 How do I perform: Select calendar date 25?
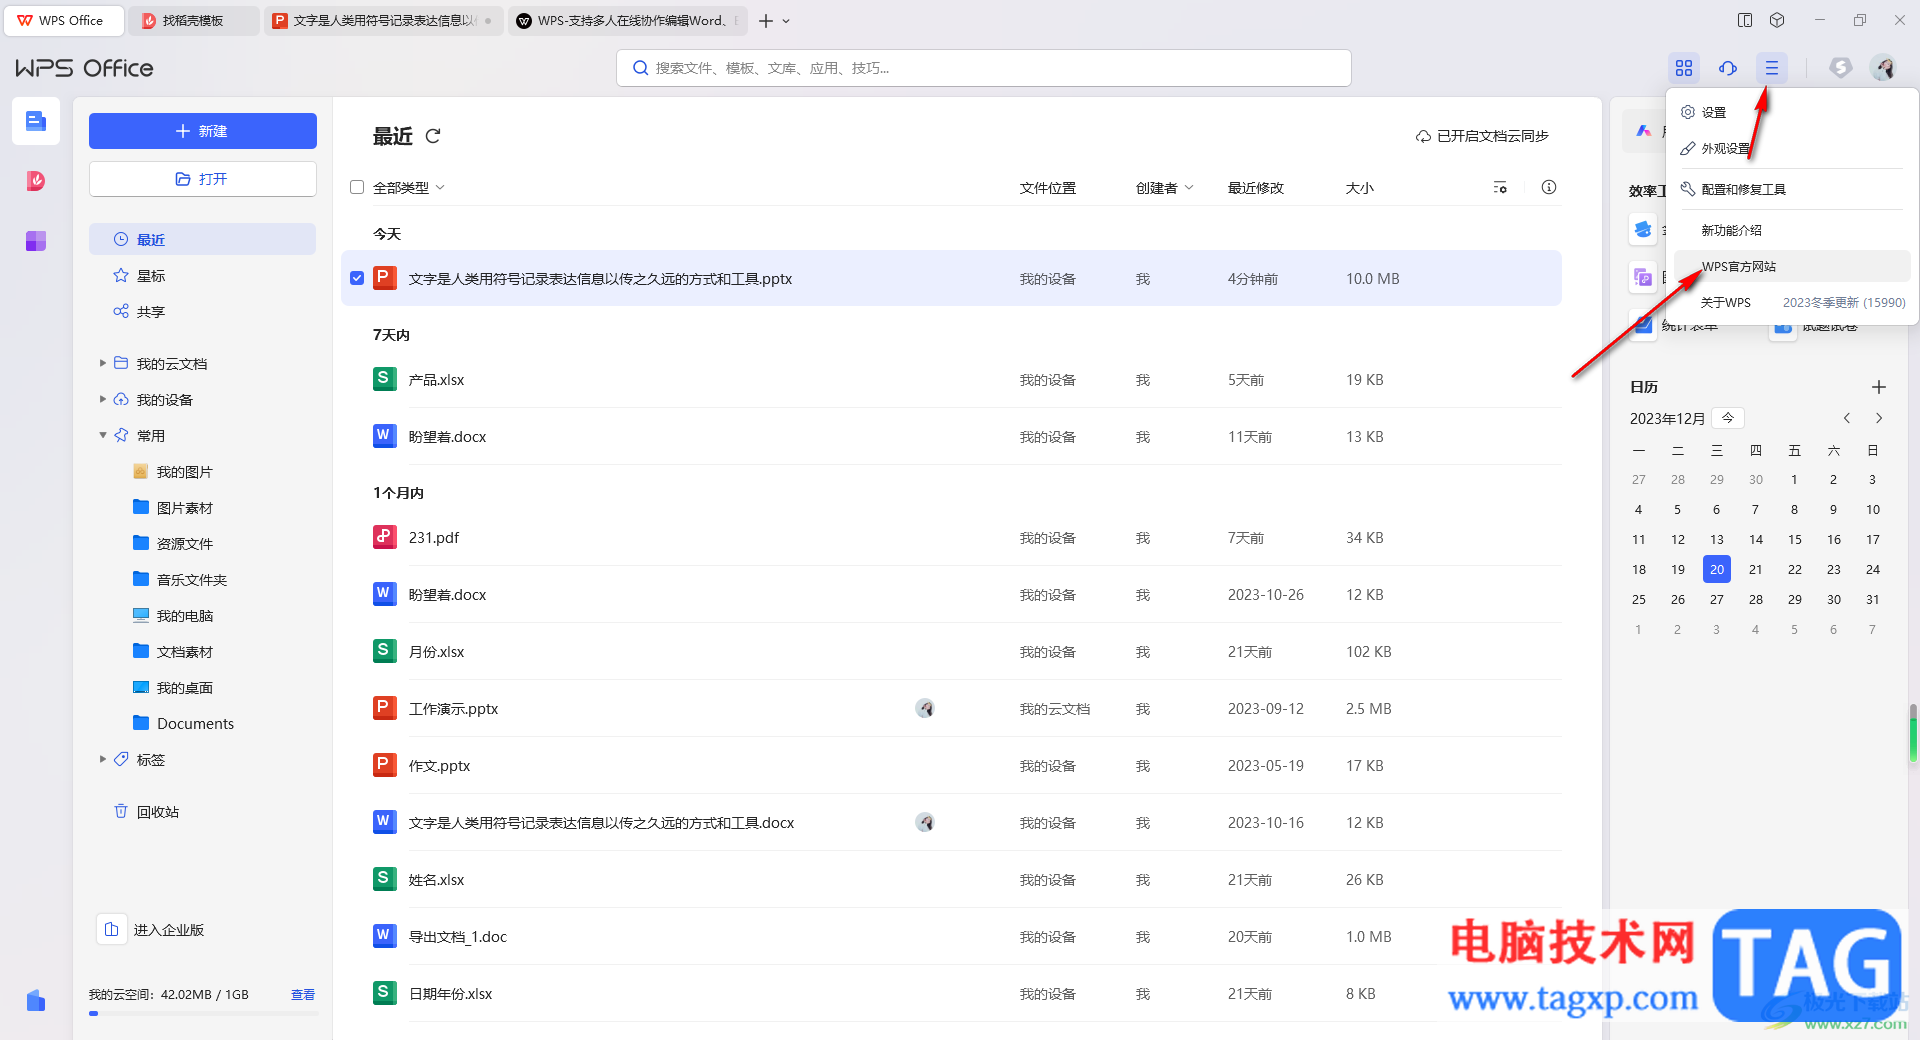(x=1639, y=599)
